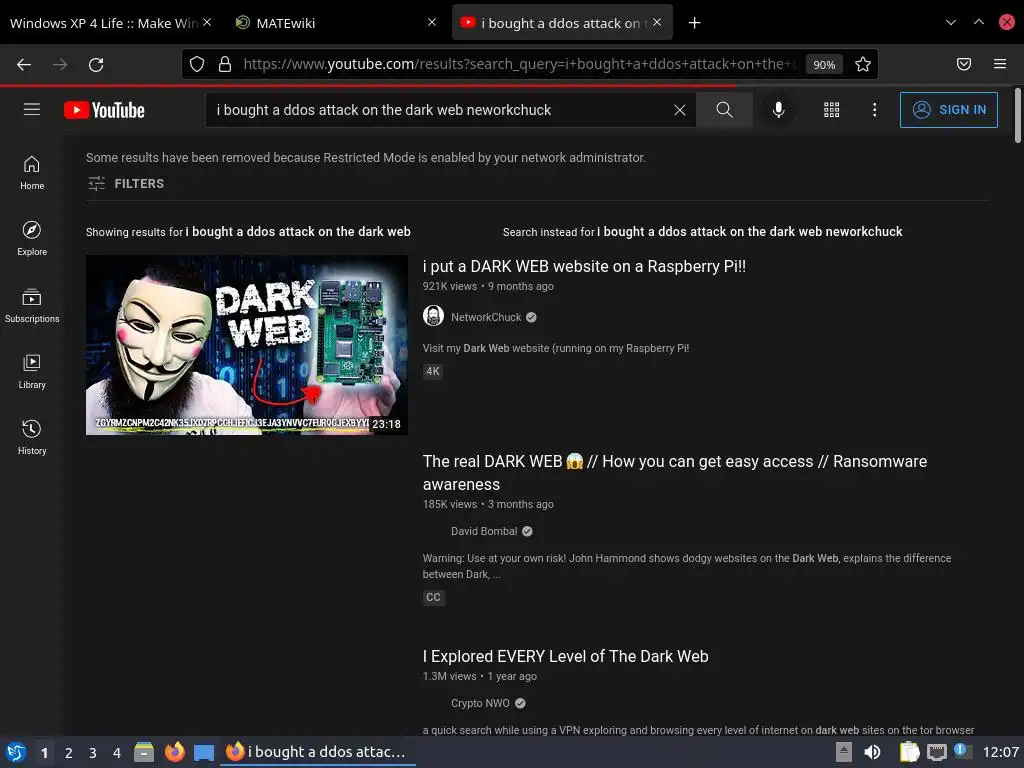Click the browser forward arrow
The image size is (1024, 768).
click(x=60, y=65)
